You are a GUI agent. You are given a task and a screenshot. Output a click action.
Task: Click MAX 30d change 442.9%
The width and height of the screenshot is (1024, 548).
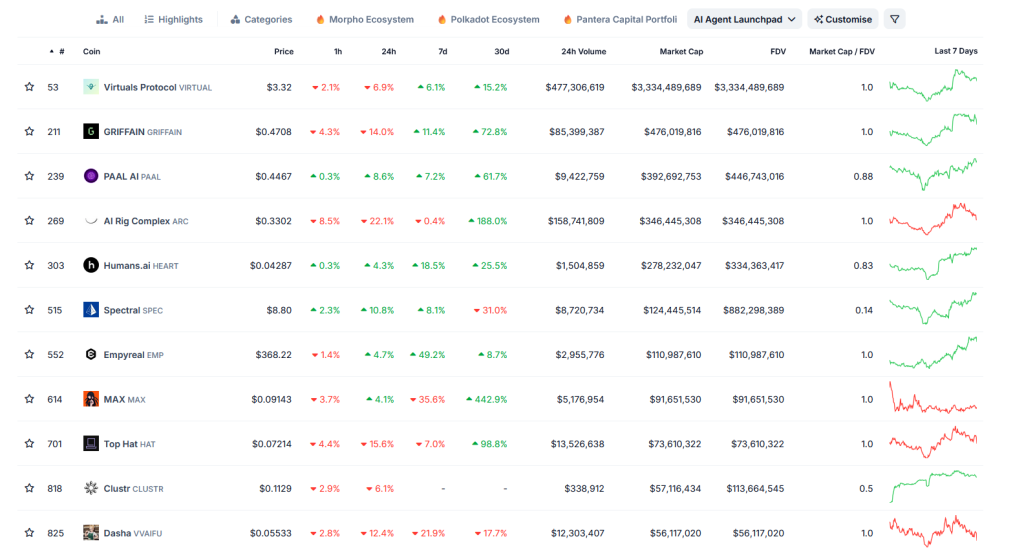[x=487, y=399]
